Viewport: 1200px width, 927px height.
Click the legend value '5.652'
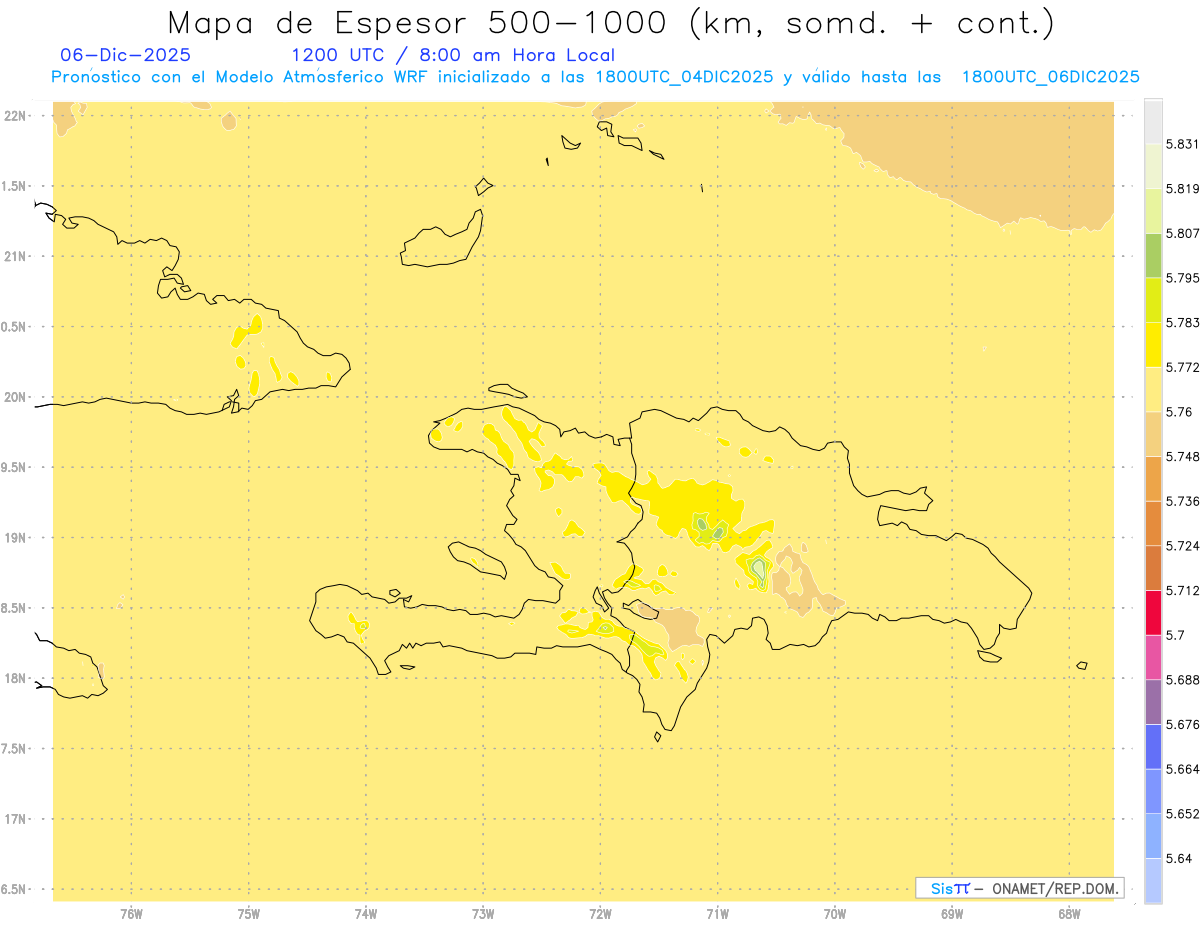[x=1183, y=814]
